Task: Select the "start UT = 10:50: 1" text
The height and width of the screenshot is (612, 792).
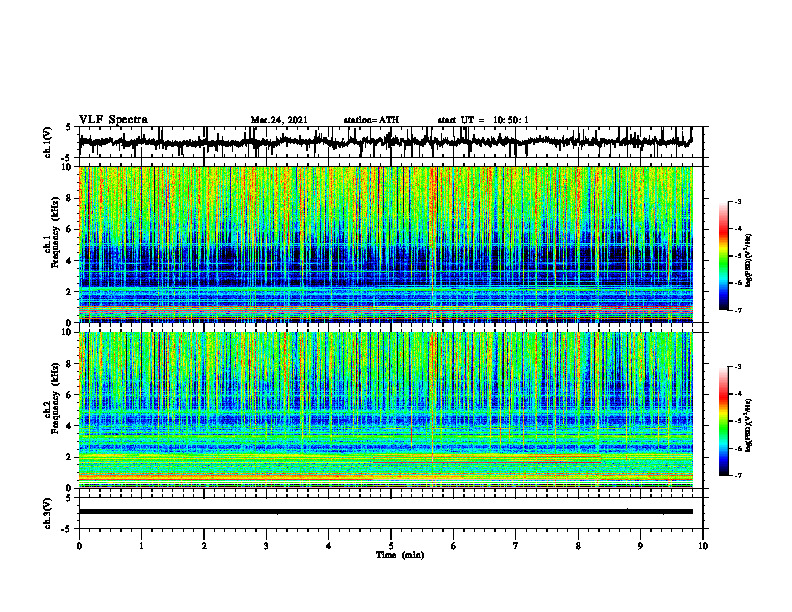Action: coord(483,120)
